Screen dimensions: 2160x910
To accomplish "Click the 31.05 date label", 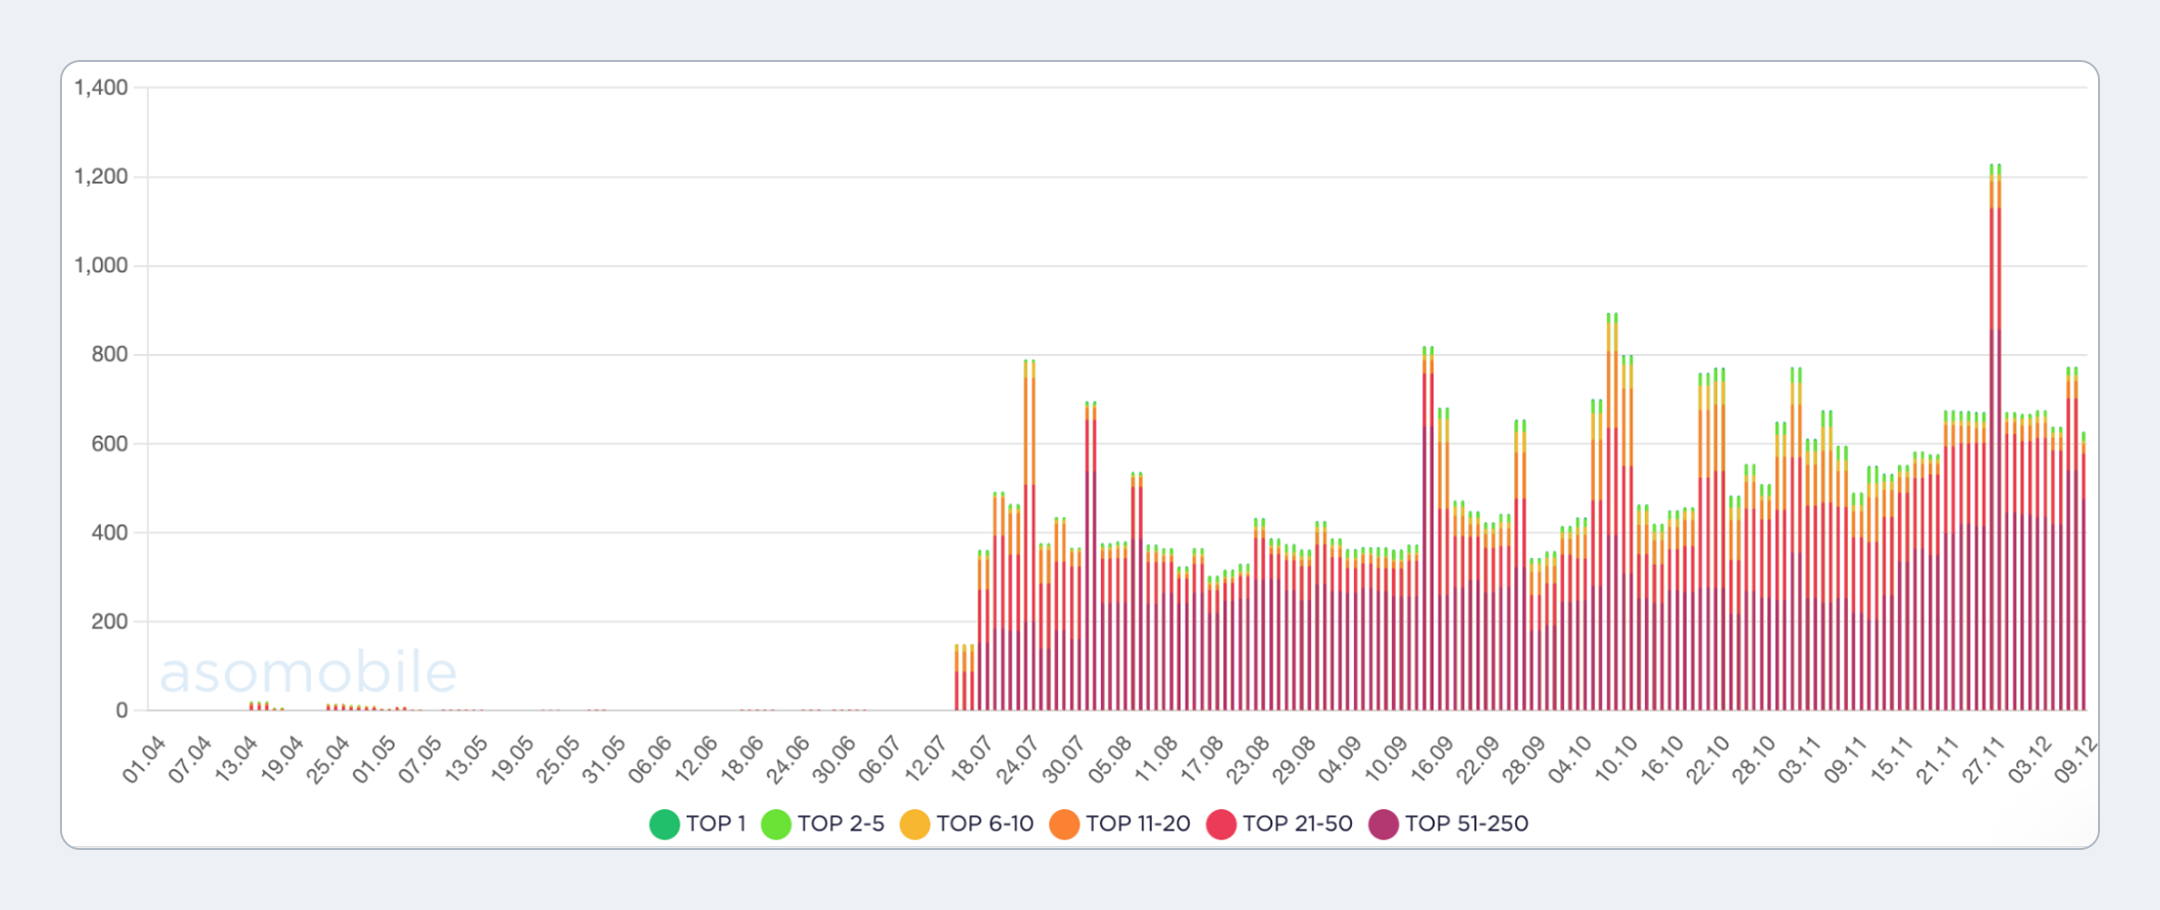I will (x=604, y=760).
